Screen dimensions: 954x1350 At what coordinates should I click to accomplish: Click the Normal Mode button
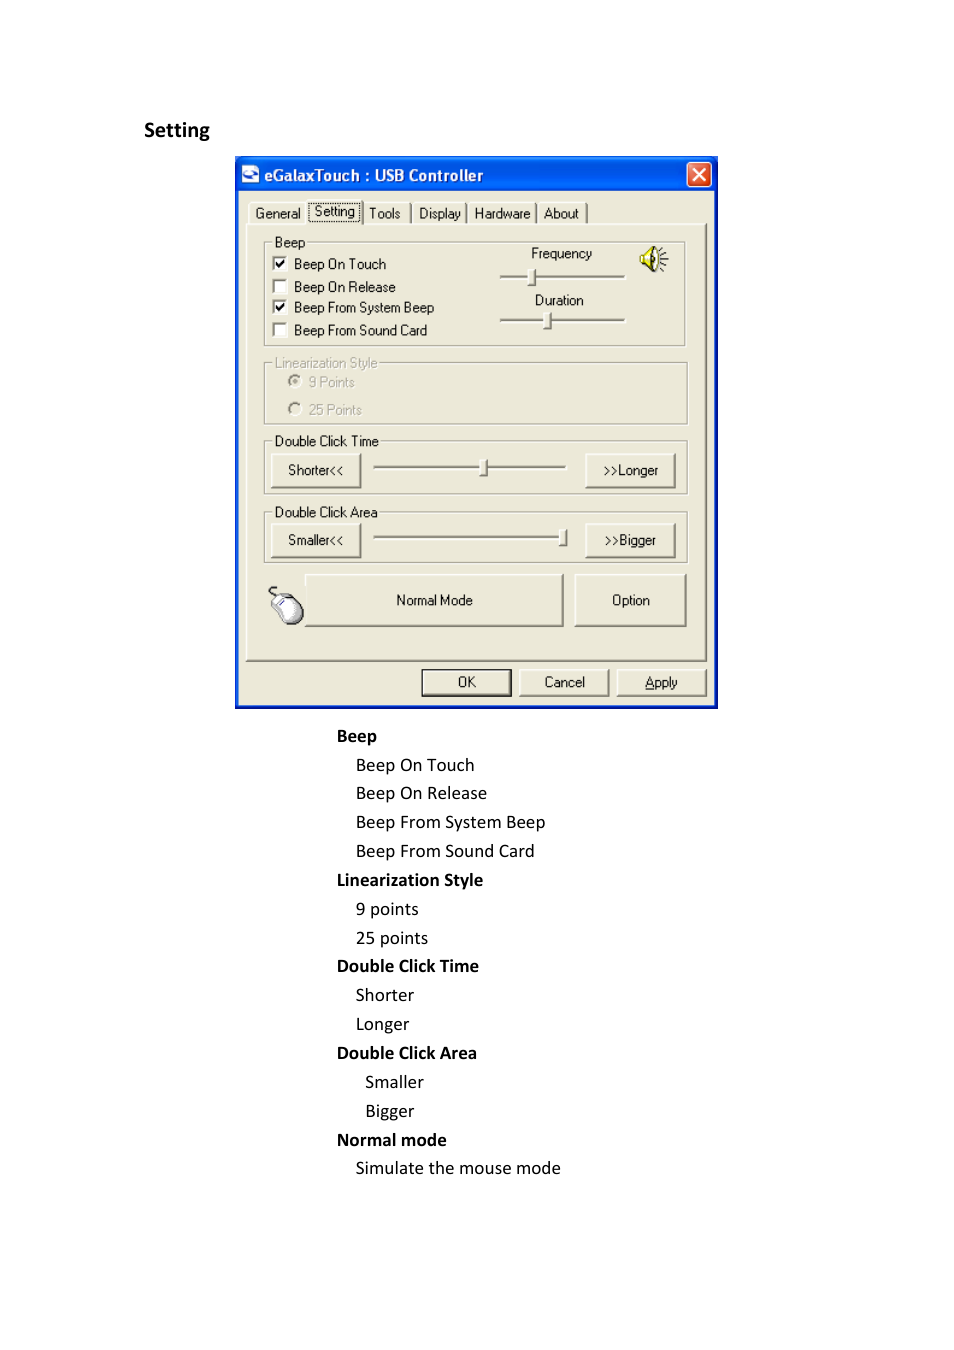click(434, 600)
